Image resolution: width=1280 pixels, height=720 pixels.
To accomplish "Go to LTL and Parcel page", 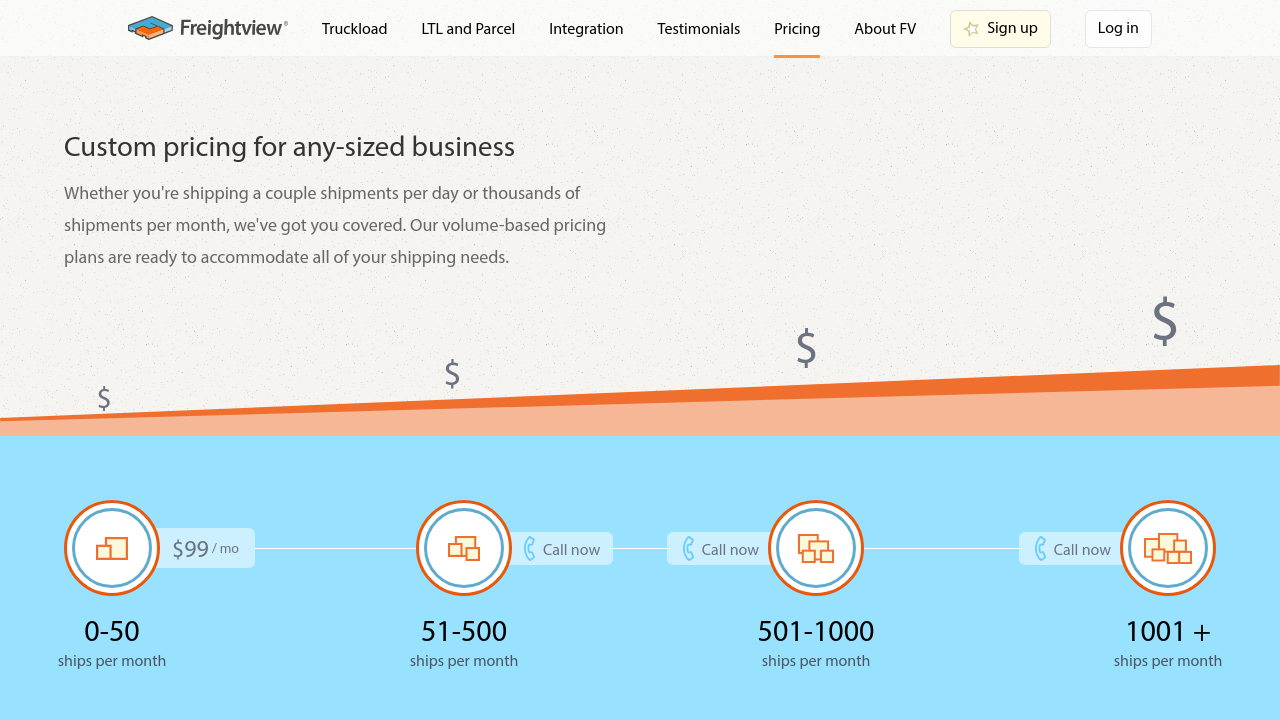I will pyautogui.click(x=468, y=29).
